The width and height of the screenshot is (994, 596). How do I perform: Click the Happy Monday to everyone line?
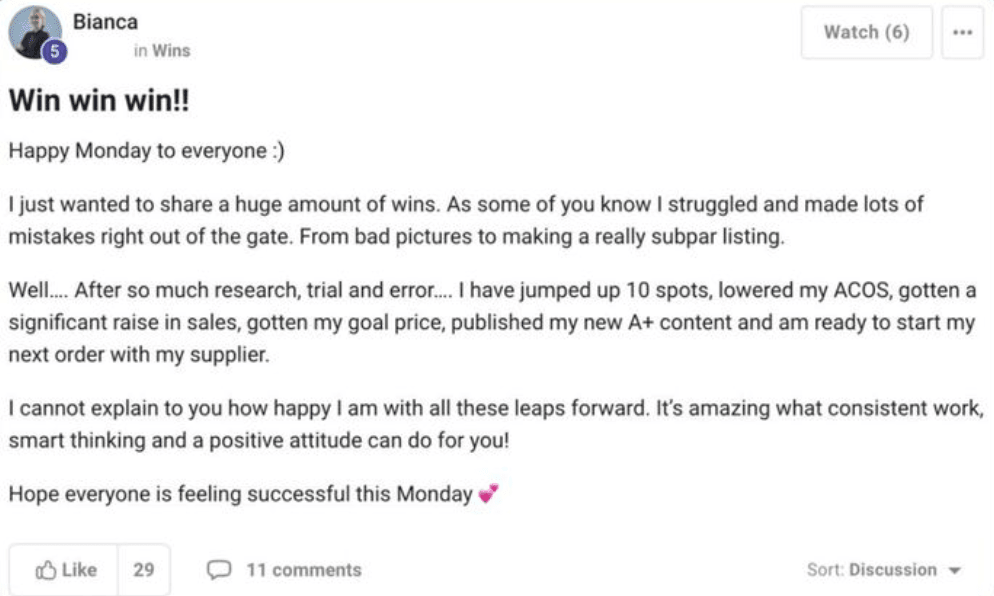click(146, 151)
